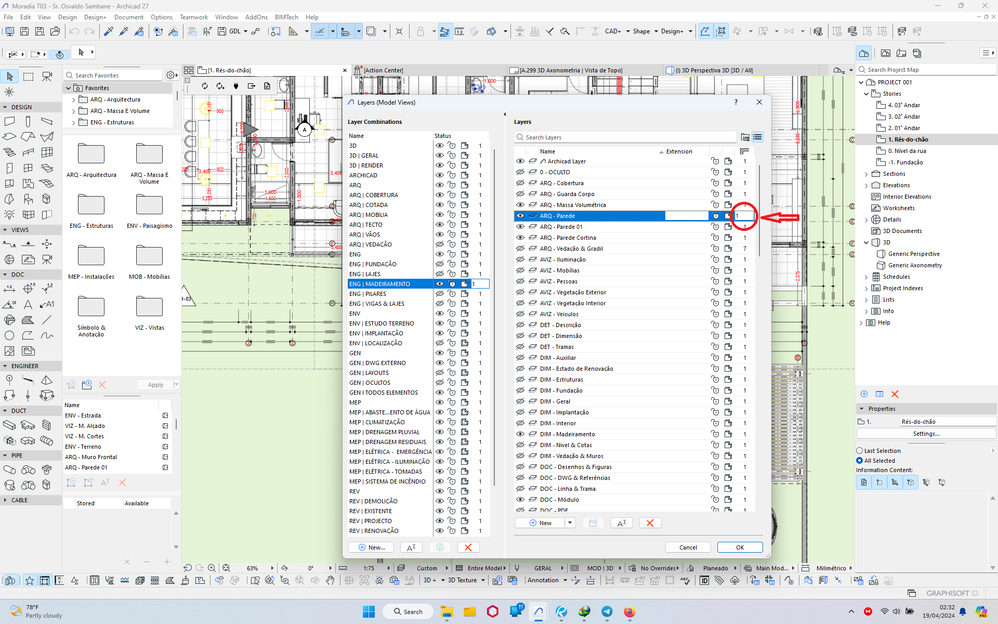Collapse the DESIGN toolbox section
The width and height of the screenshot is (998, 624).
click(x=6, y=108)
